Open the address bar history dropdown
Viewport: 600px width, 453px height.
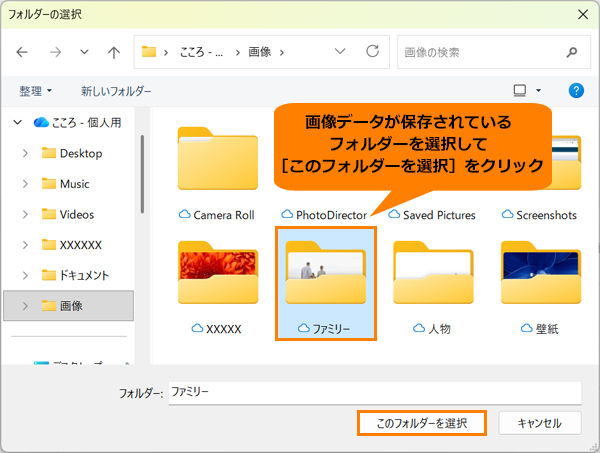click(x=343, y=51)
